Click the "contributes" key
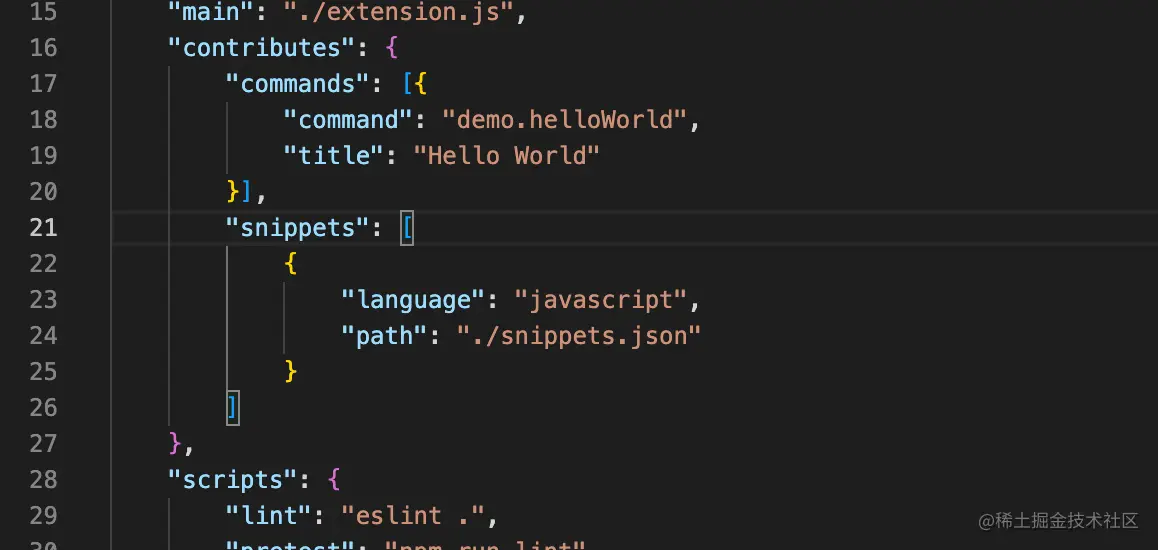The width and height of the screenshot is (1158, 550). click(x=261, y=48)
